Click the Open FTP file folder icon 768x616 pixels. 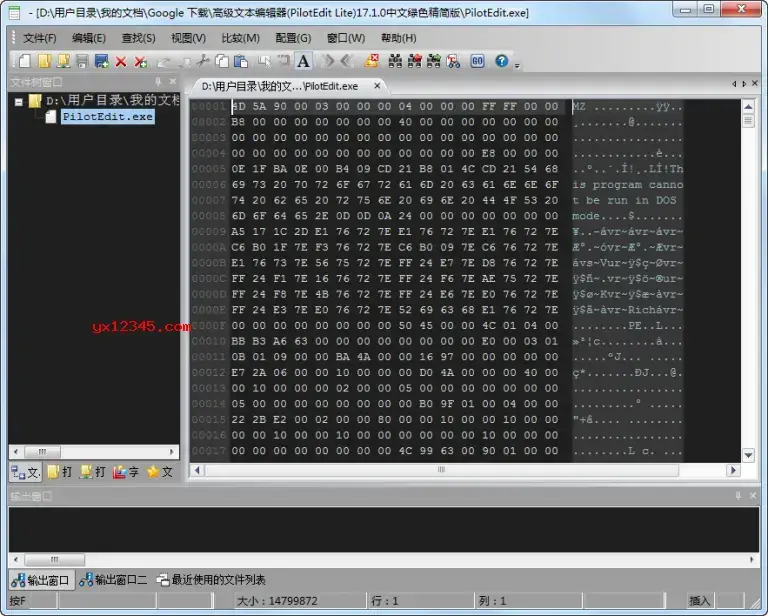[x=63, y=61]
